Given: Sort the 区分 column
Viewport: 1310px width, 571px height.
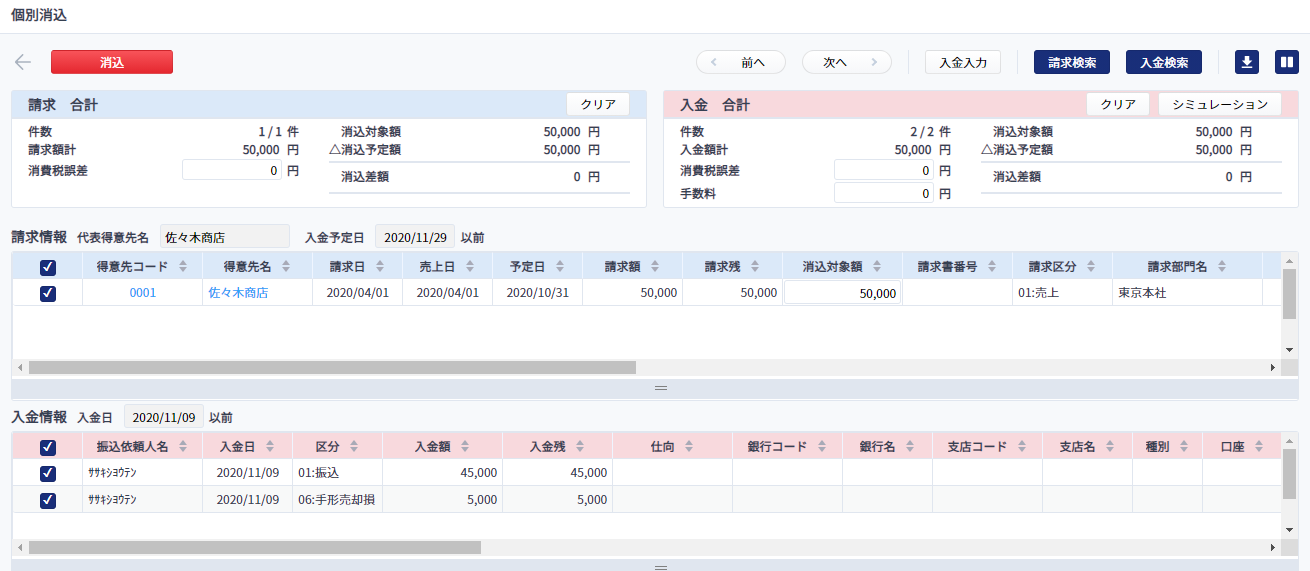Looking at the screenshot, I should [354, 447].
